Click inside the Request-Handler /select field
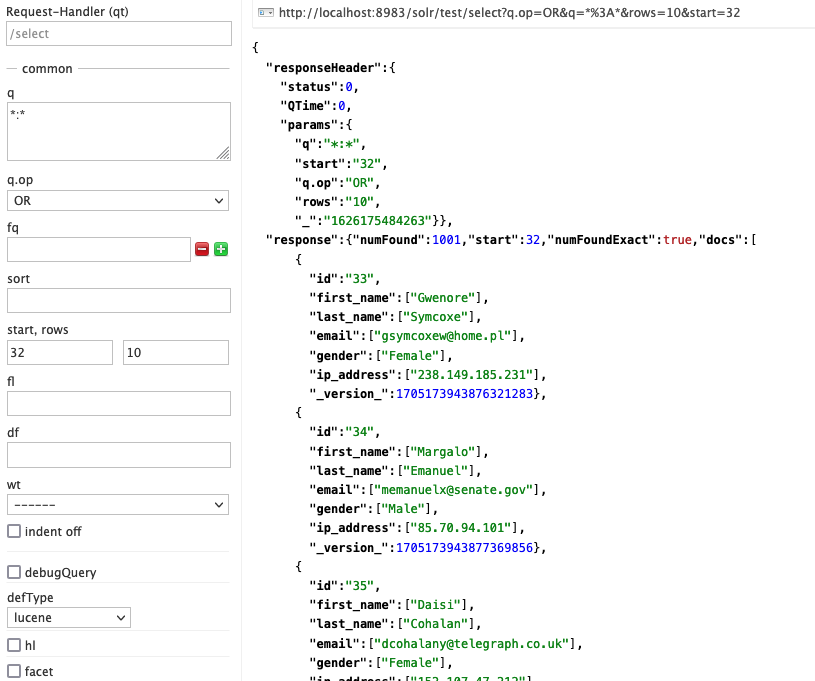Image resolution: width=815 pixels, height=681 pixels. [x=119, y=34]
